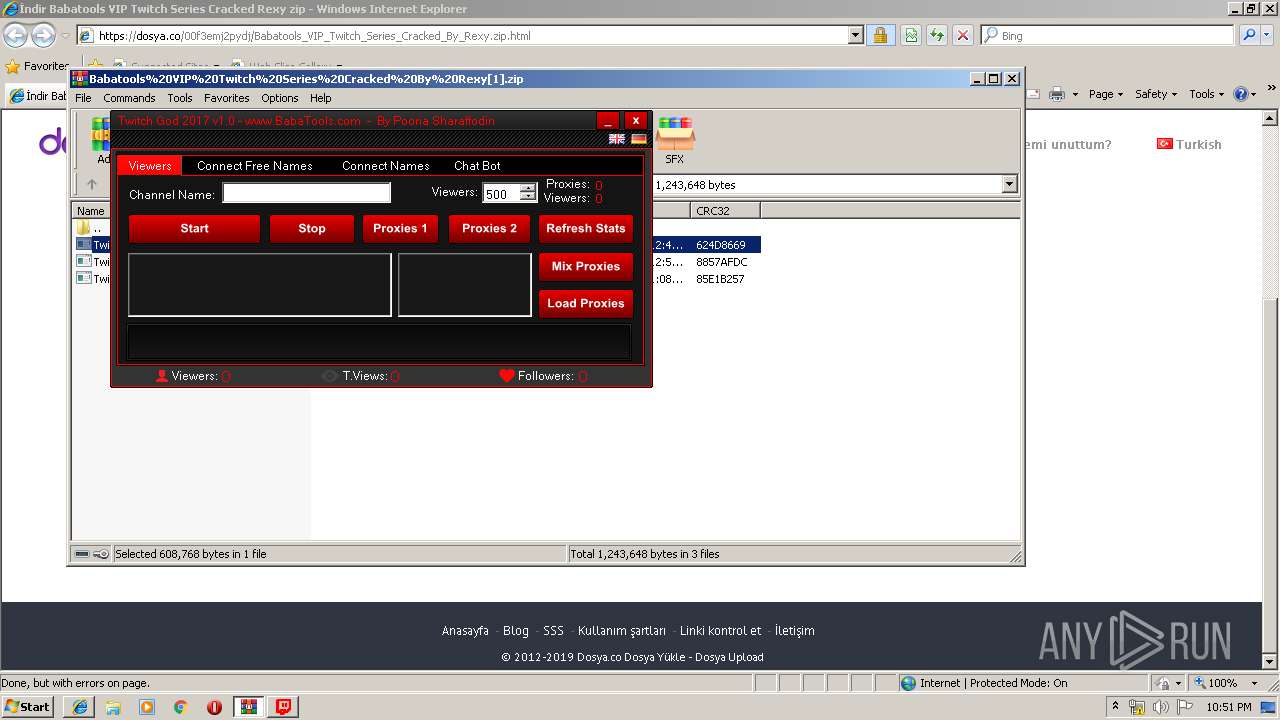Switch language to German flag

pos(639,139)
